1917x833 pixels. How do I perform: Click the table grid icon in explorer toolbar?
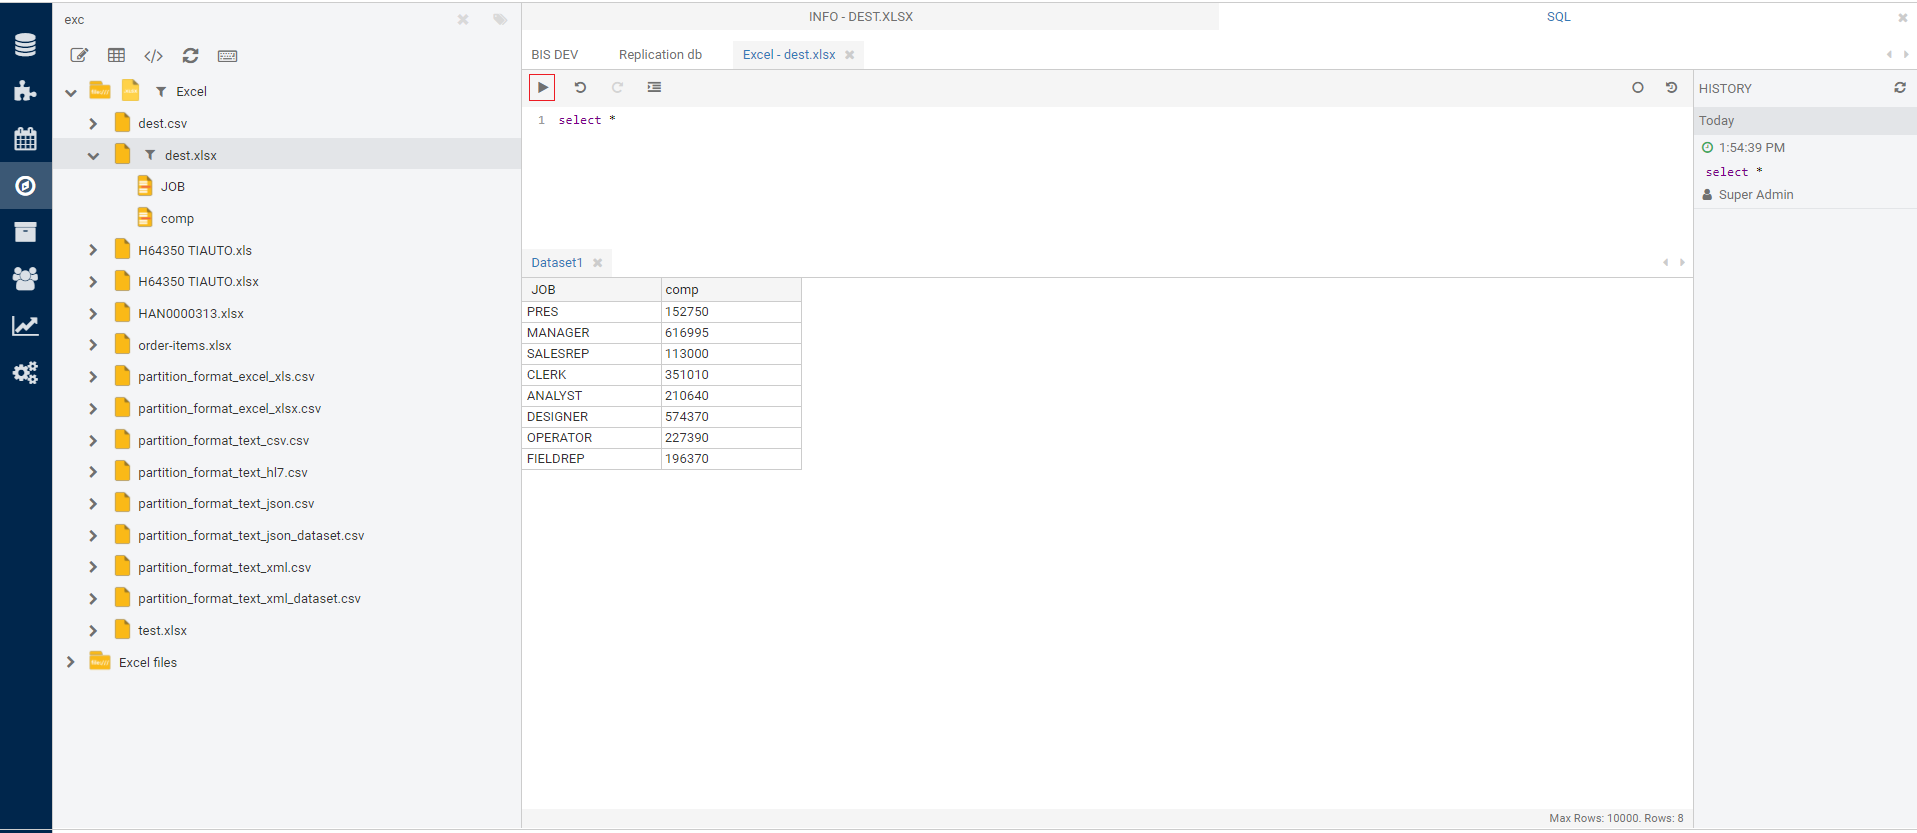117,56
